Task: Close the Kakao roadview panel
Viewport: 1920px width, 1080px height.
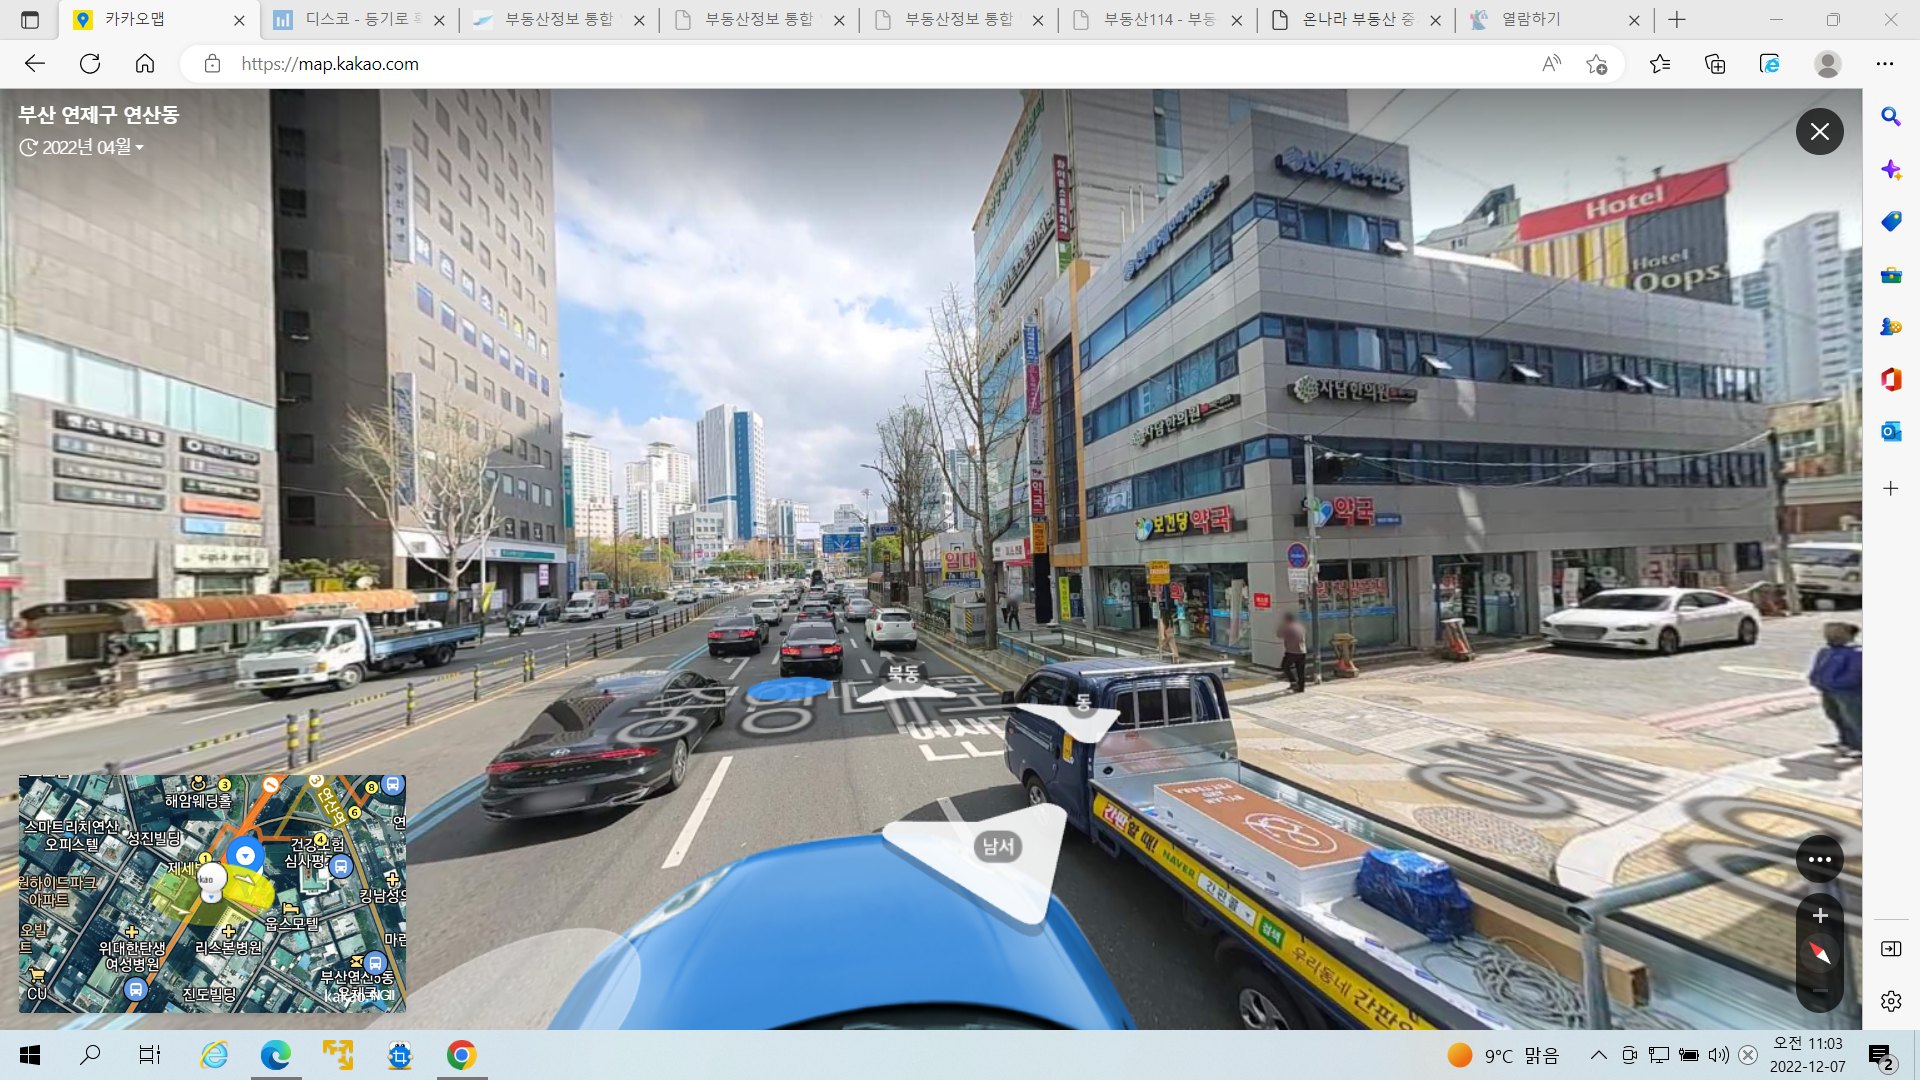Action: click(x=1819, y=131)
